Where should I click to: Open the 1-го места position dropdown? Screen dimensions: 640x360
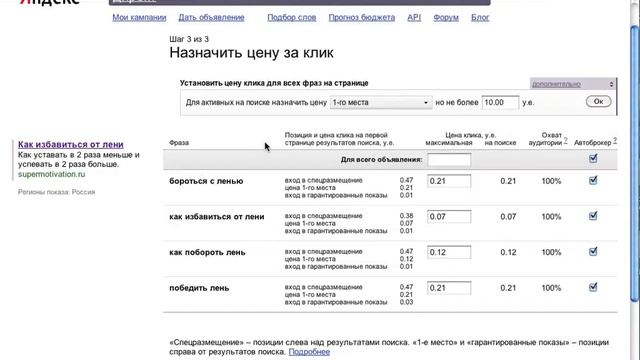click(x=380, y=102)
